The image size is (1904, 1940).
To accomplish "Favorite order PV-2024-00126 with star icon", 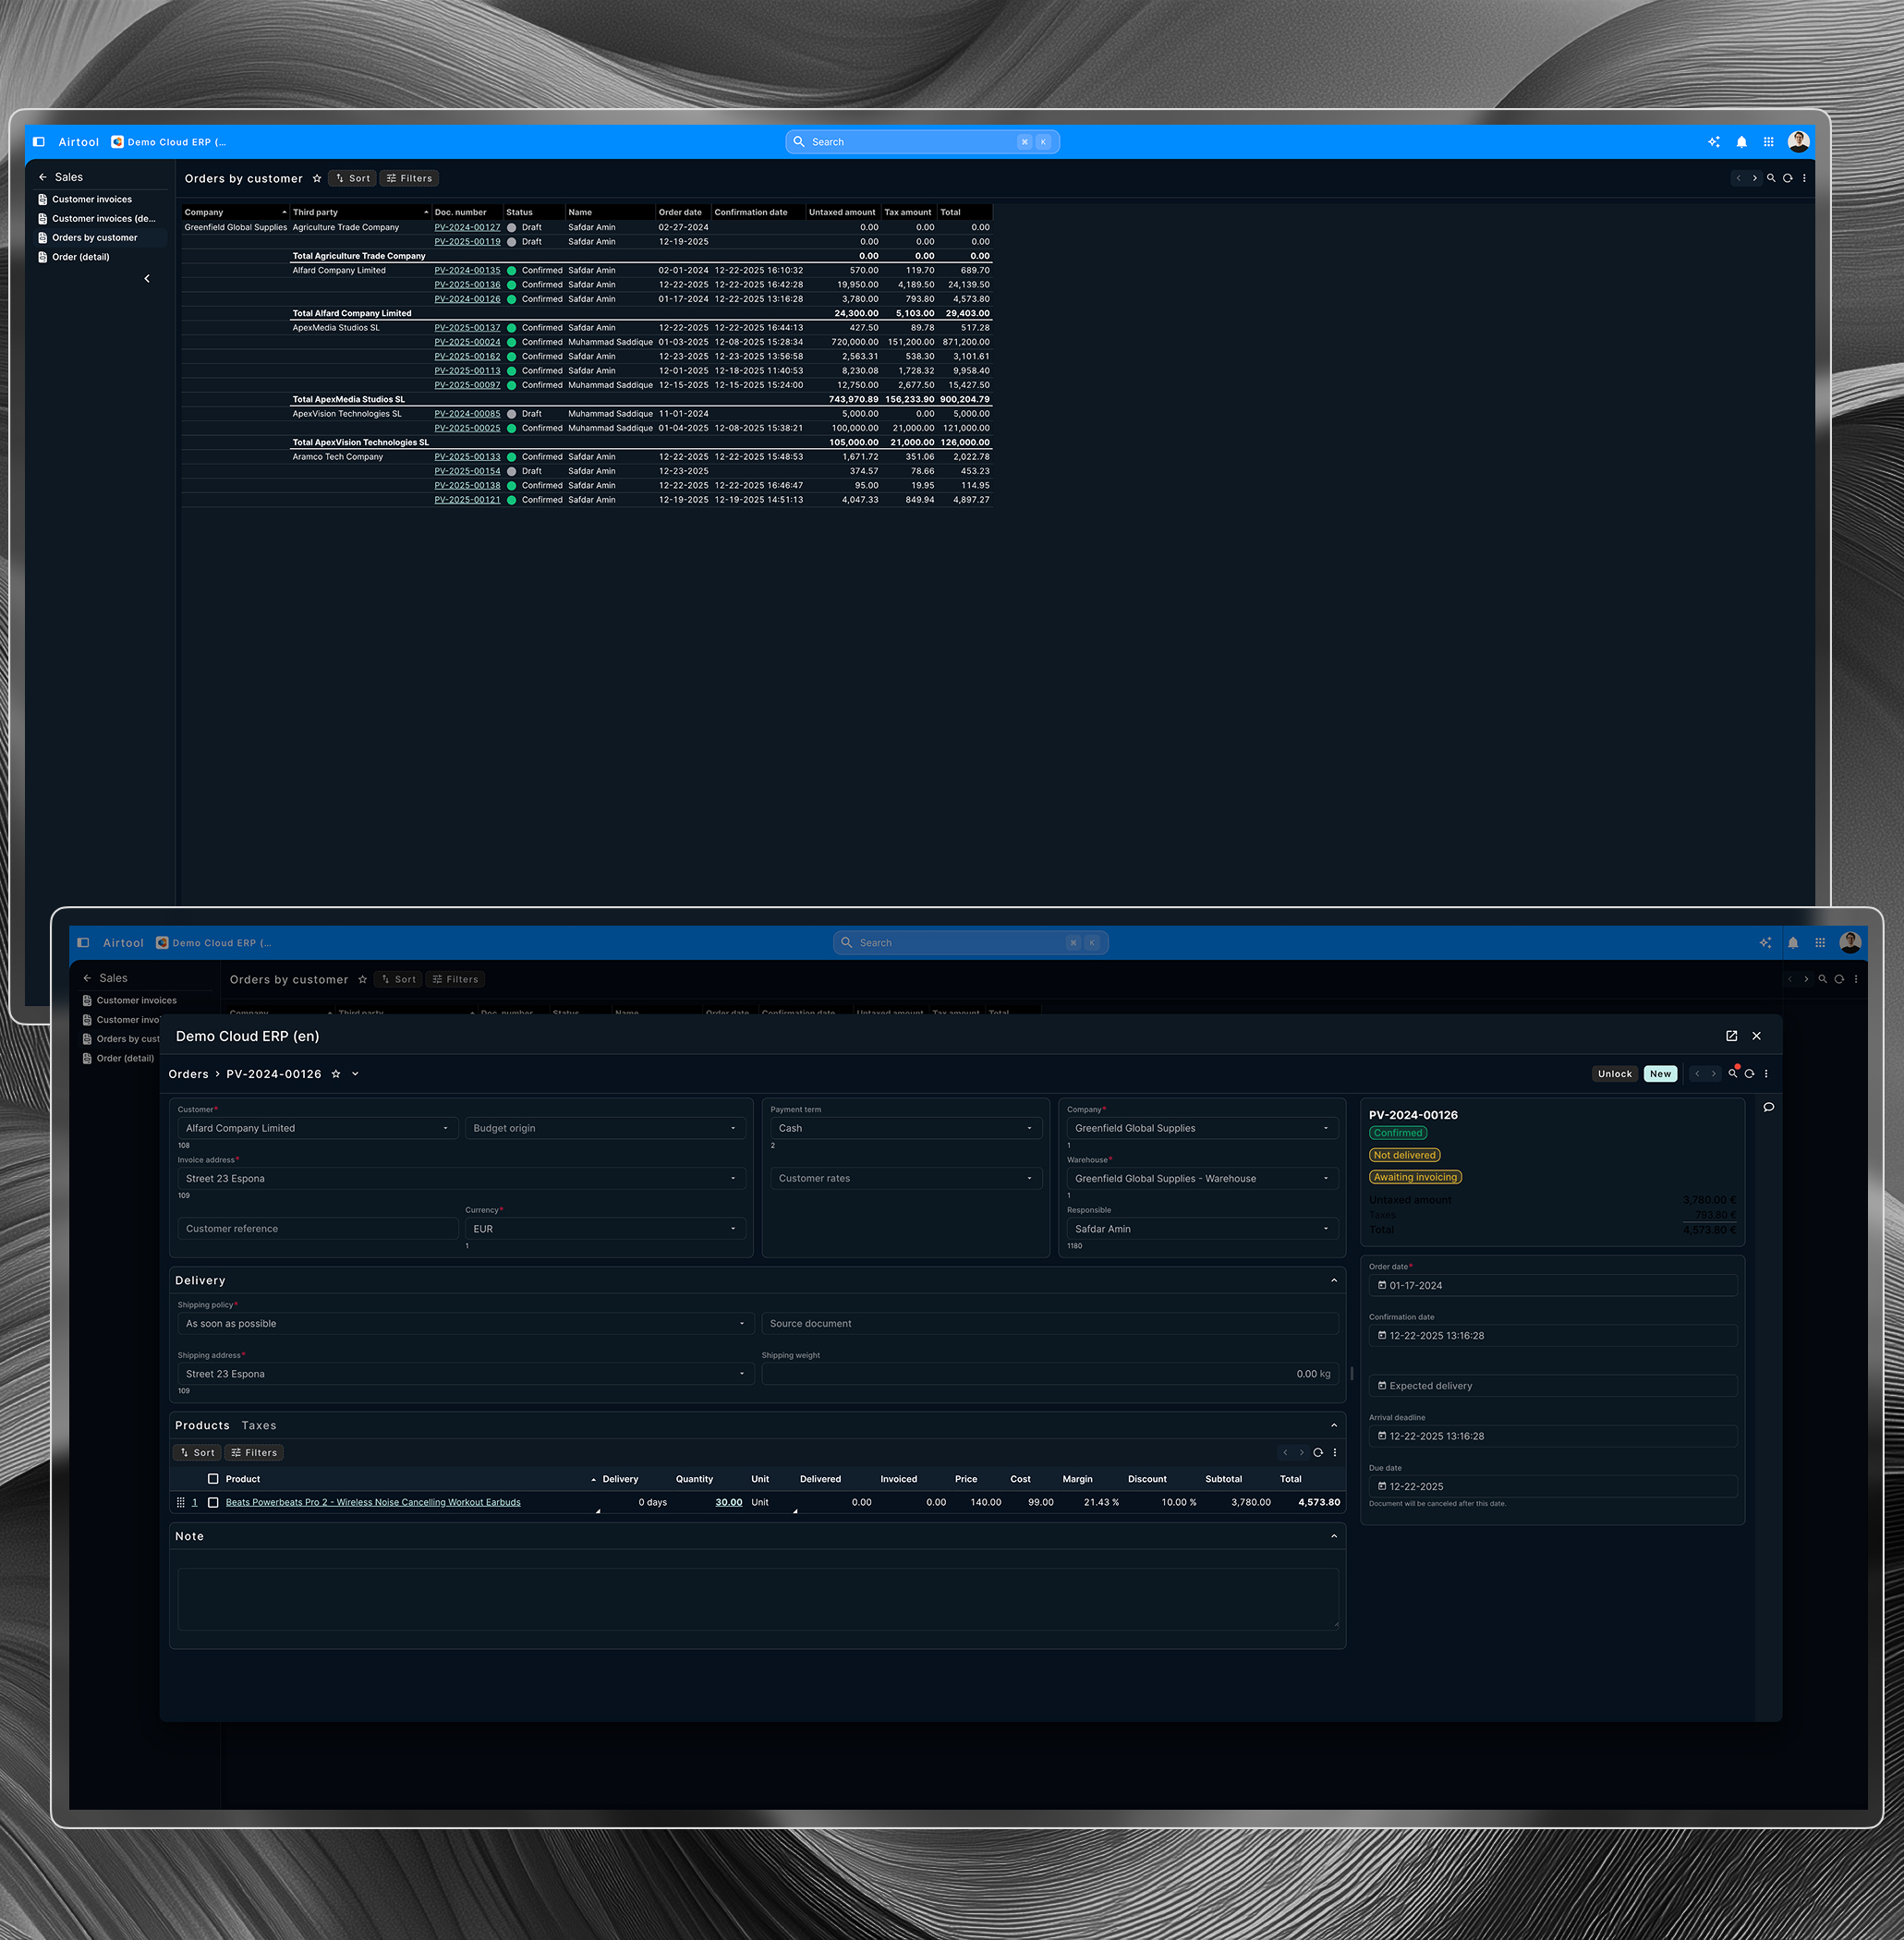I will click(336, 1074).
